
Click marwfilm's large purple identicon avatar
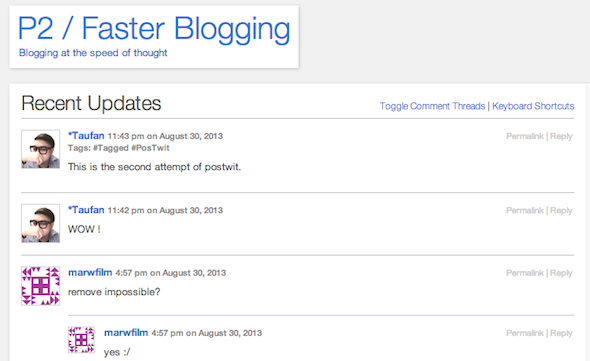[41, 286]
